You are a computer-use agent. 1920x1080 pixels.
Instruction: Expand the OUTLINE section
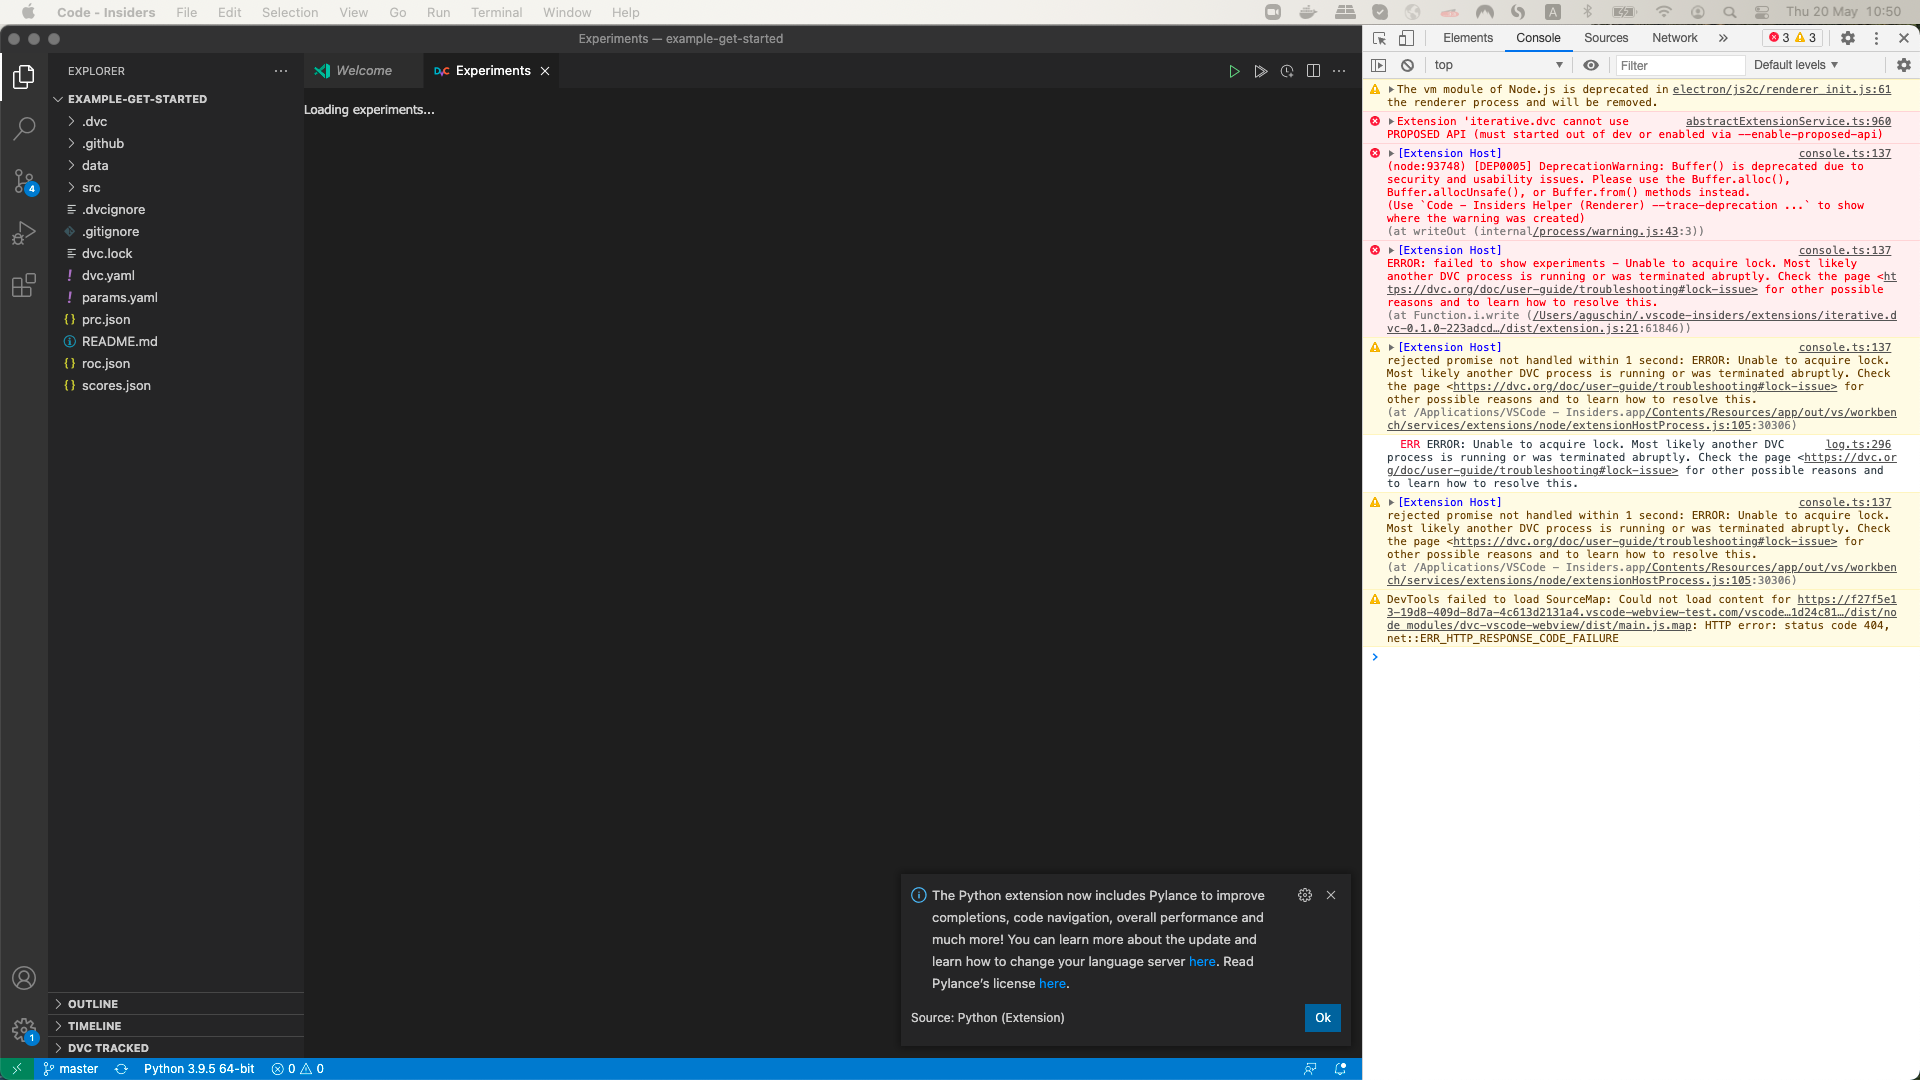coord(176,1004)
